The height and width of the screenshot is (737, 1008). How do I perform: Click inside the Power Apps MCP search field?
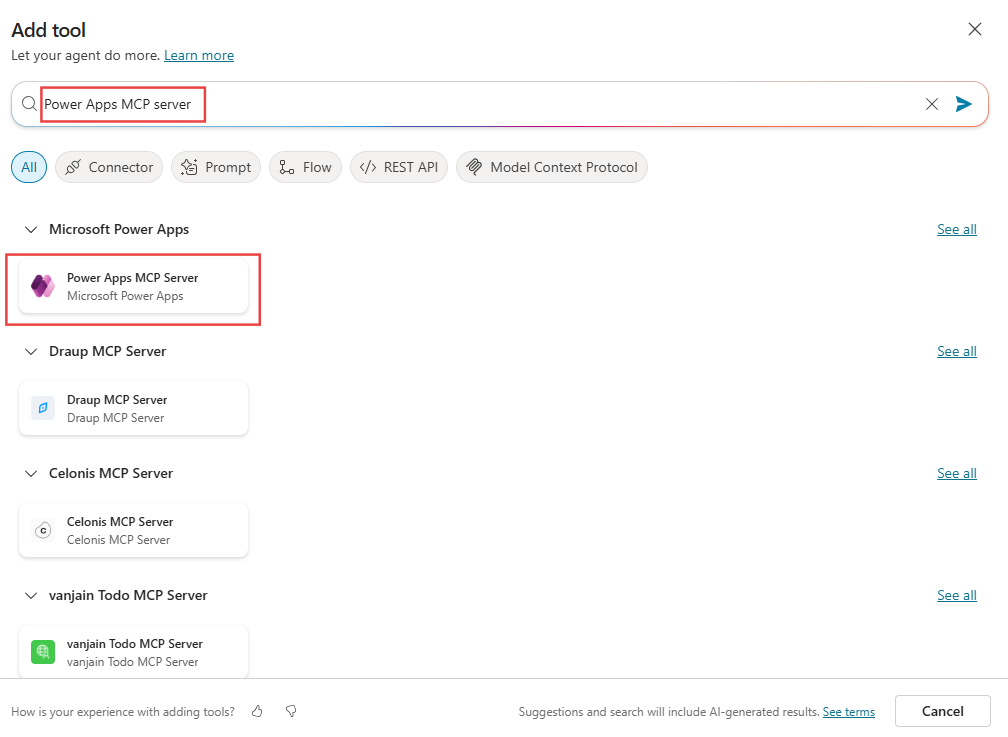122,103
